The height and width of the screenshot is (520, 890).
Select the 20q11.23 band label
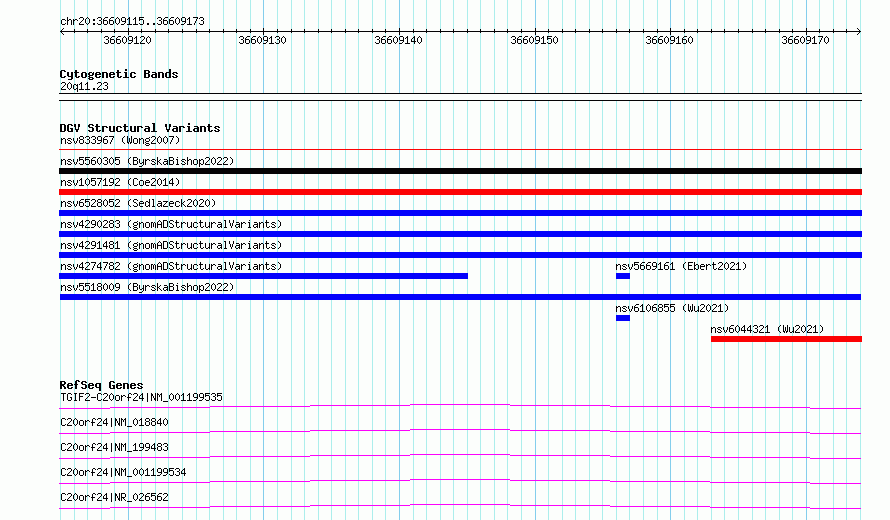(84, 86)
